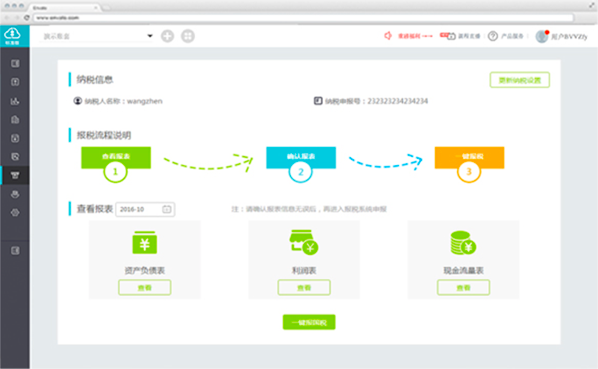Open the user avatar menu 用户BVVZfy
Viewport: 598px width, 369px height.
tap(561, 36)
